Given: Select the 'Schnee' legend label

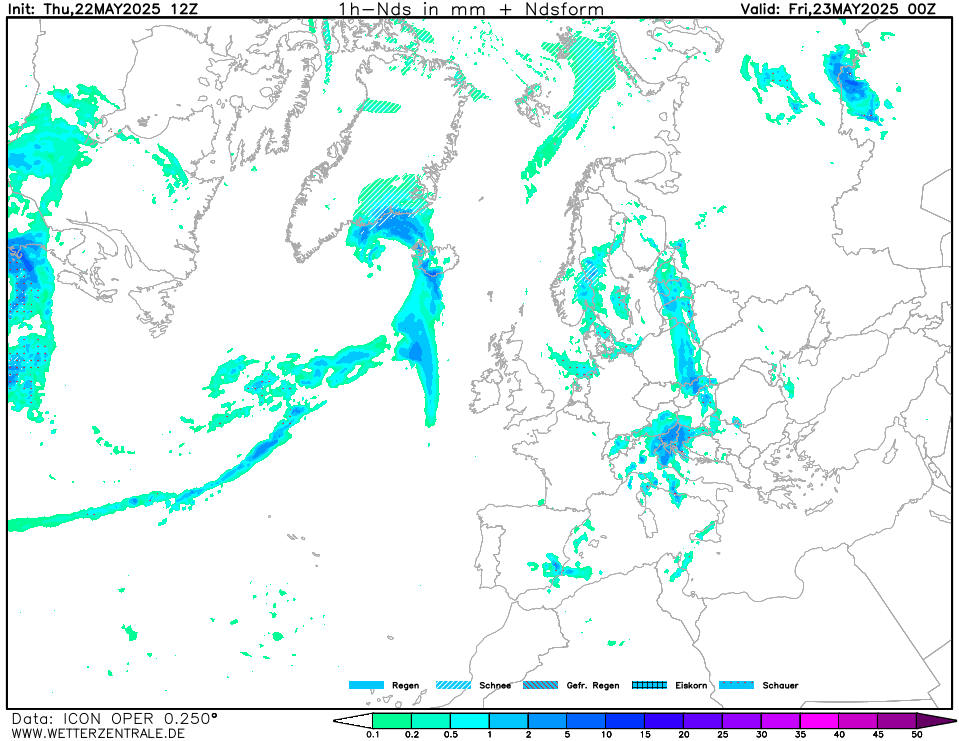Looking at the screenshot, I should pos(495,685).
